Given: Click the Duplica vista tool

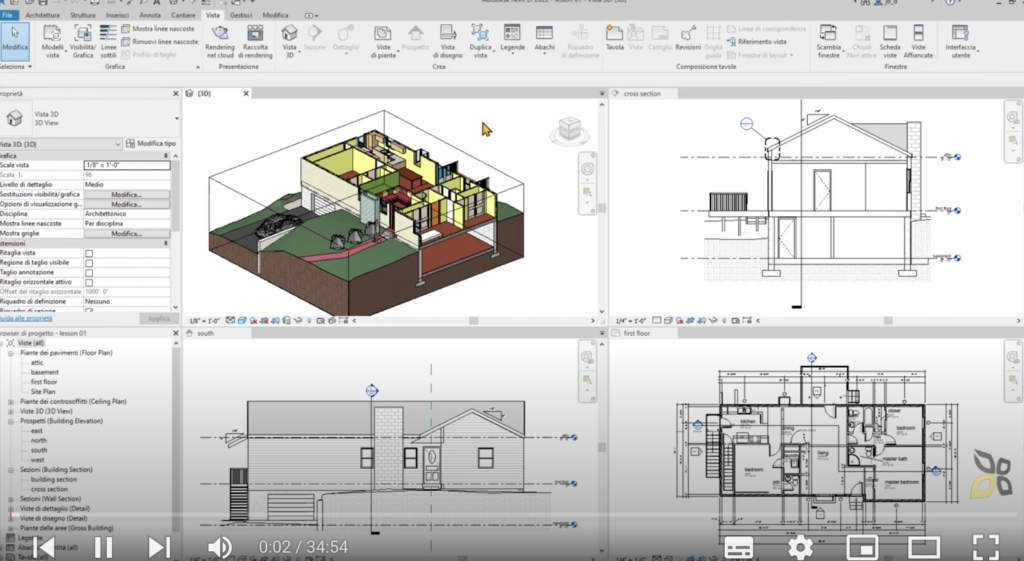Looking at the screenshot, I should (480, 42).
